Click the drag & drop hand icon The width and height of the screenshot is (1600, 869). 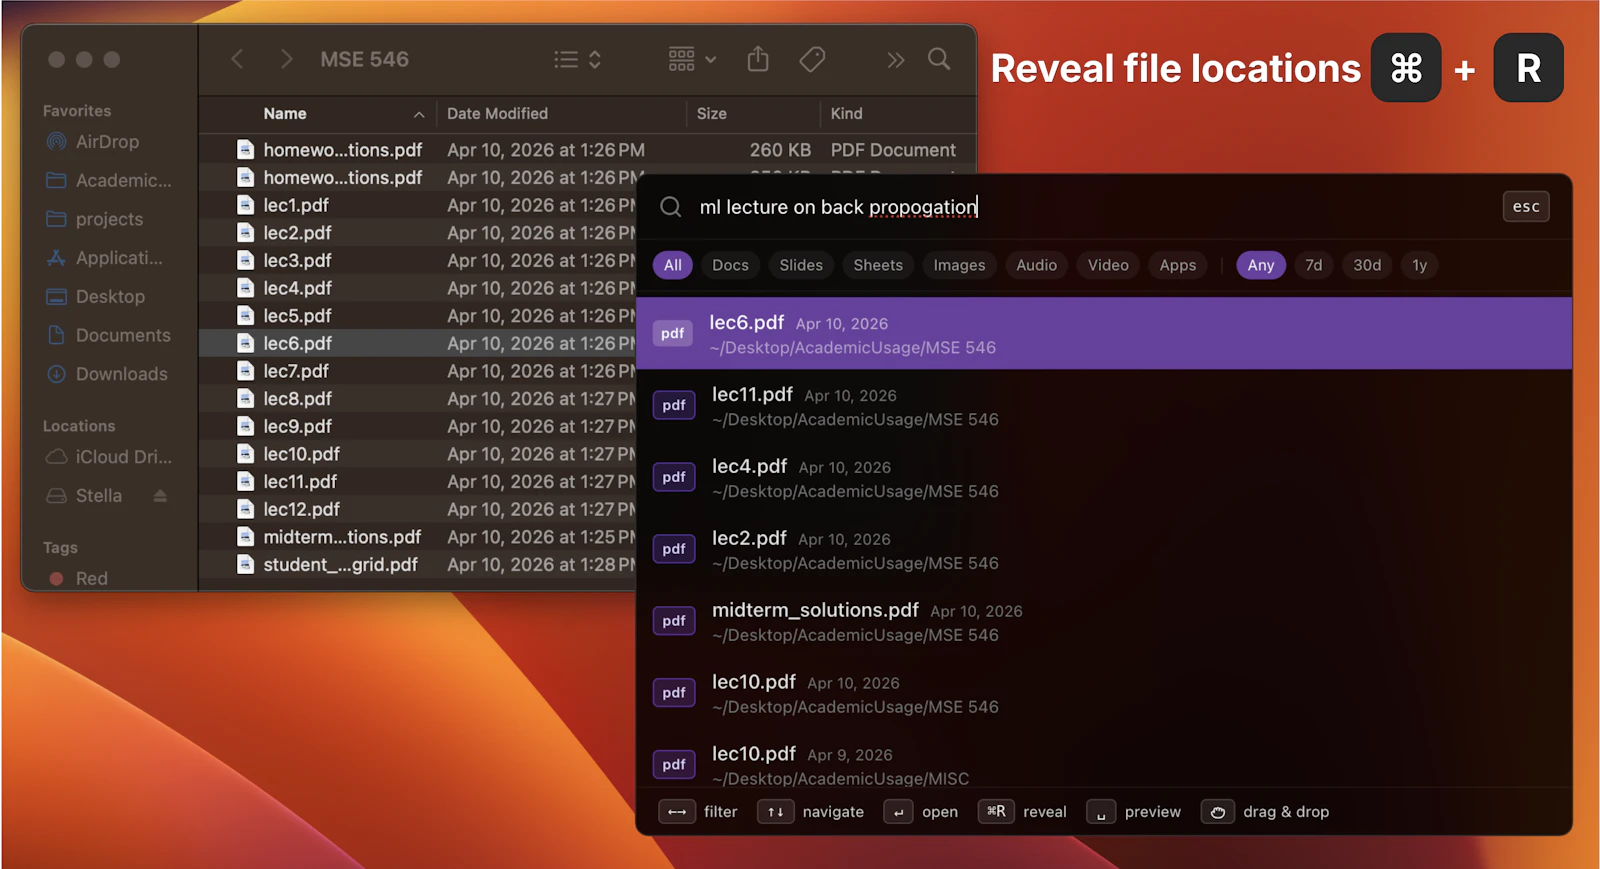[1218, 812]
